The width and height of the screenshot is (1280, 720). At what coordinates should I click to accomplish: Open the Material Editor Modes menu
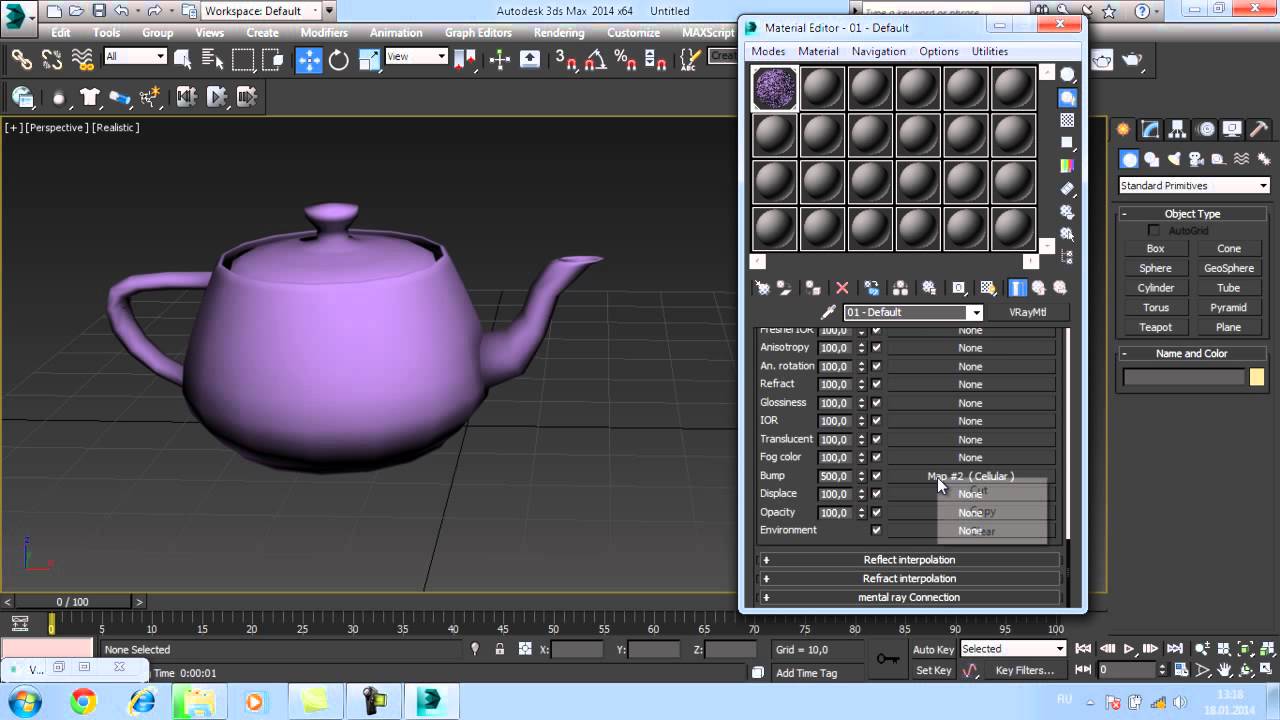[768, 51]
